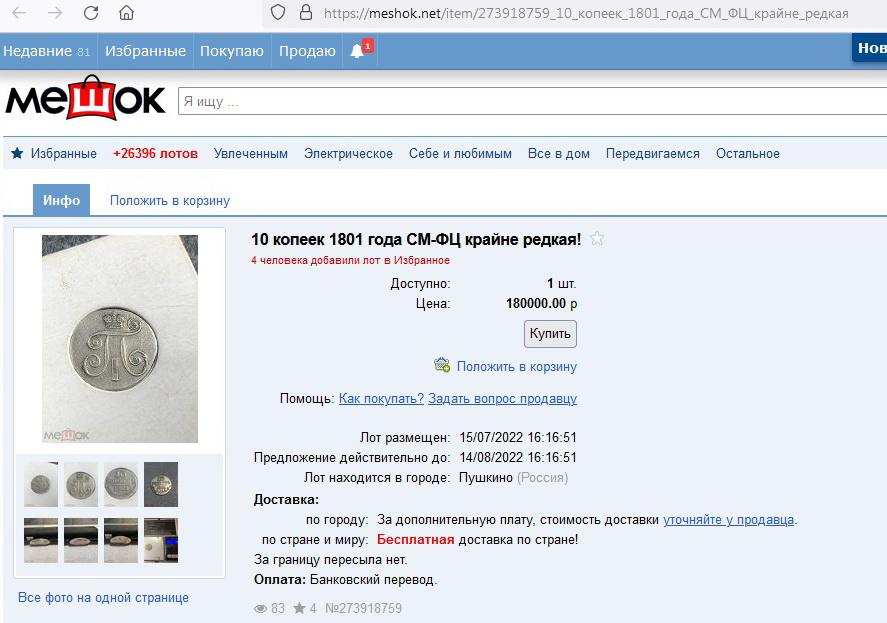The width and height of the screenshot is (887, 623).
Task: Click basket icon beside Положить в корзину
Action: pyautogui.click(x=442, y=365)
